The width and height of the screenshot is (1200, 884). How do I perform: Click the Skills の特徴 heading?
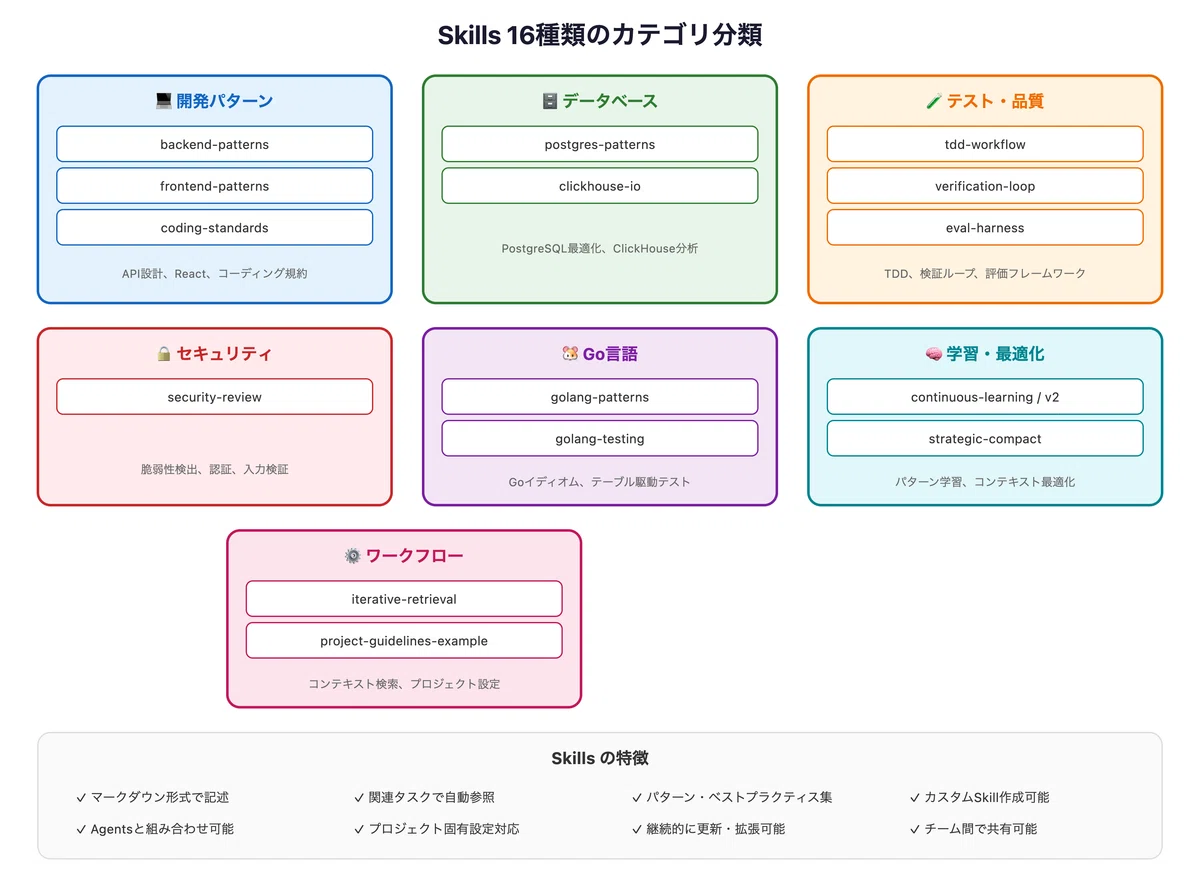click(600, 759)
